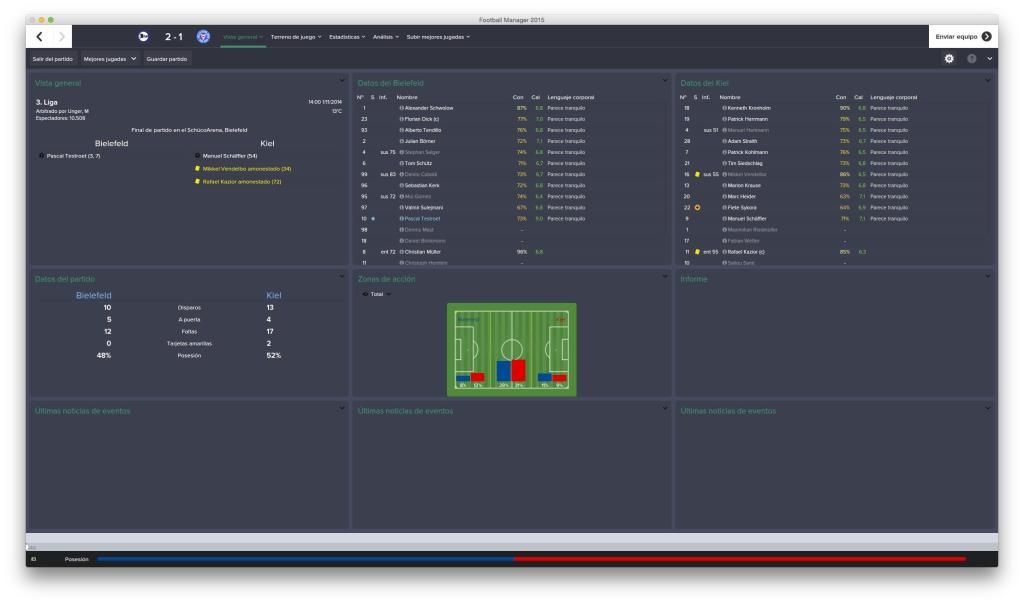Expand the Informe panel chevron
The image size is (1024, 604).
click(987, 277)
